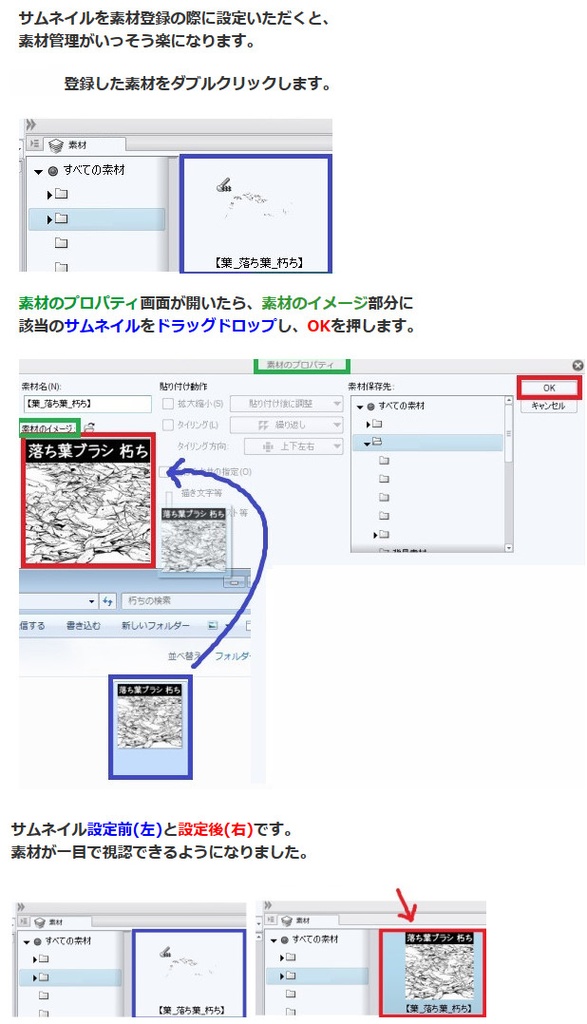This screenshot has height=1024, width=587.
Task: Collapse すべての素材 in the after-setting comparison palette
Action: [x=274, y=940]
